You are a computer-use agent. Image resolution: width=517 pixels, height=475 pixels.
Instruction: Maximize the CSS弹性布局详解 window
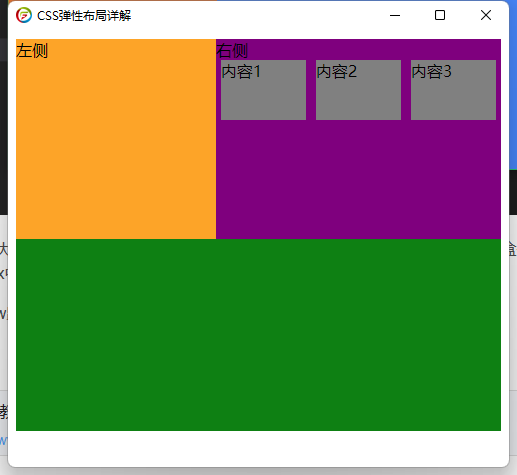(440, 15)
